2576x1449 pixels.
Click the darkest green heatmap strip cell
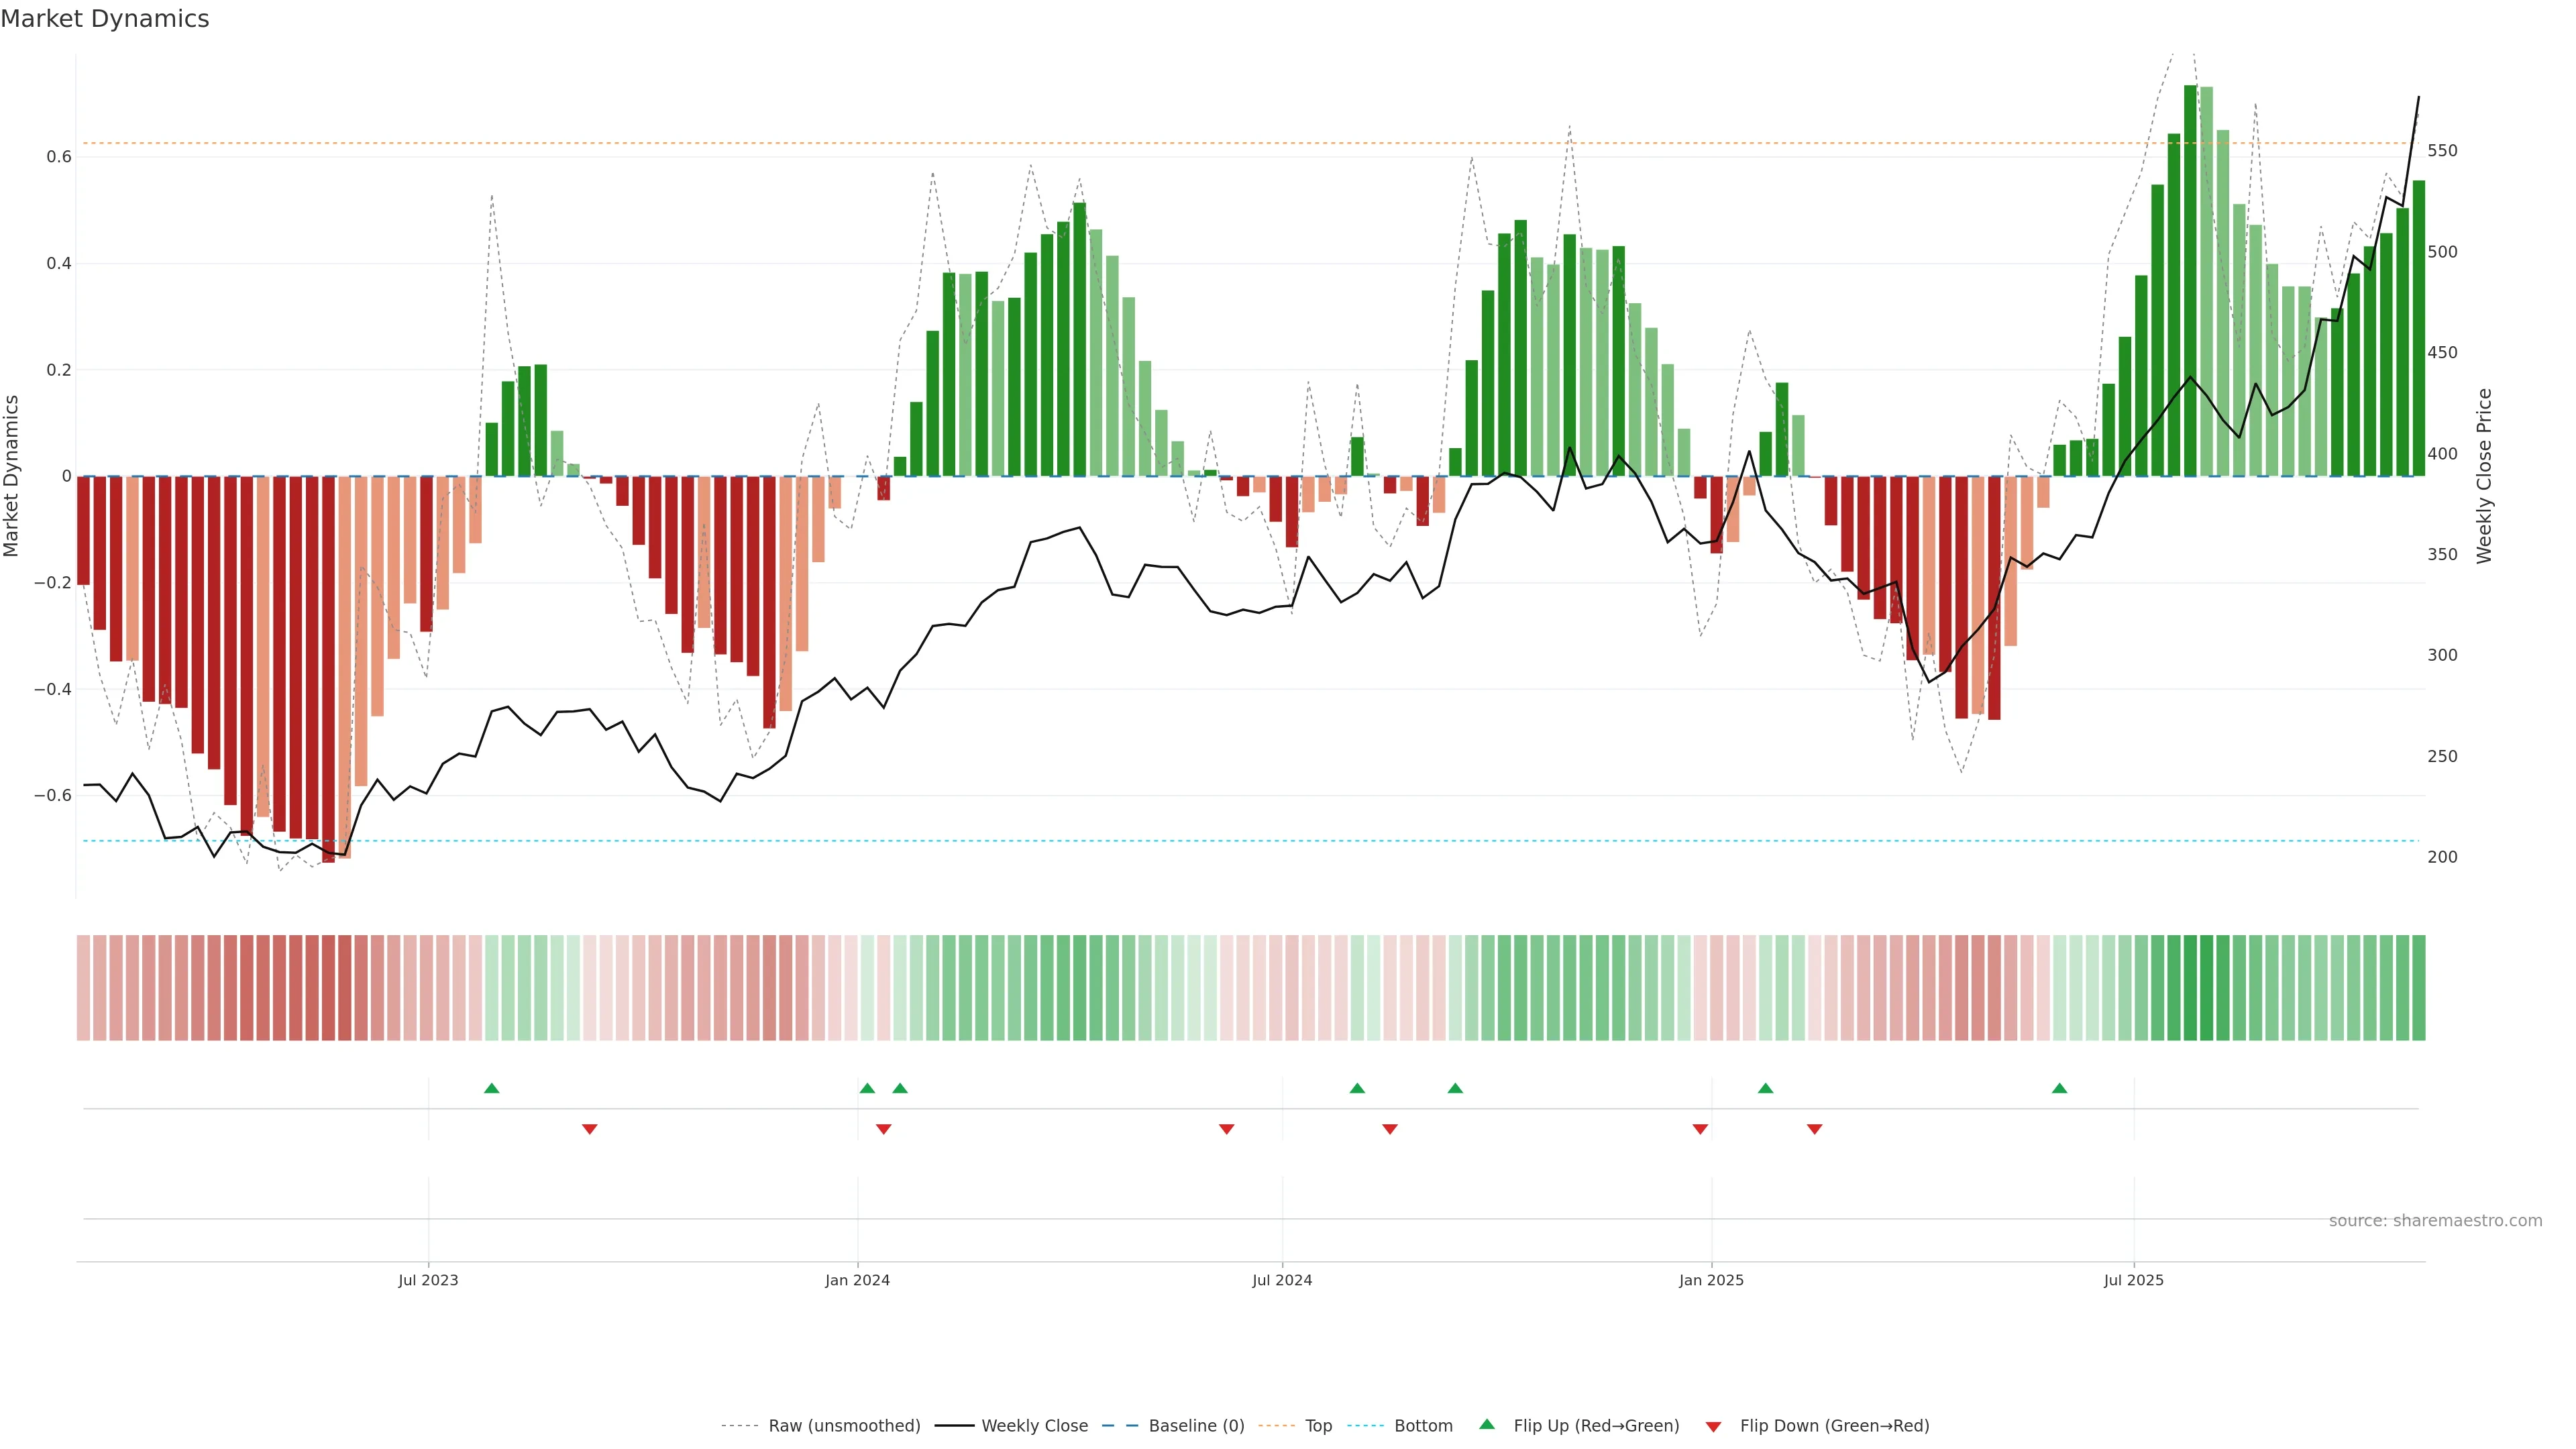2190,988
